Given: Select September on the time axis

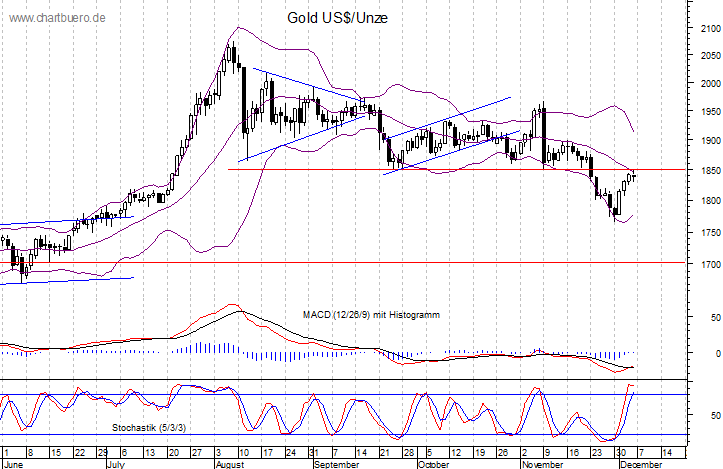Looking at the screenshot, I should [x=338, y=464].
